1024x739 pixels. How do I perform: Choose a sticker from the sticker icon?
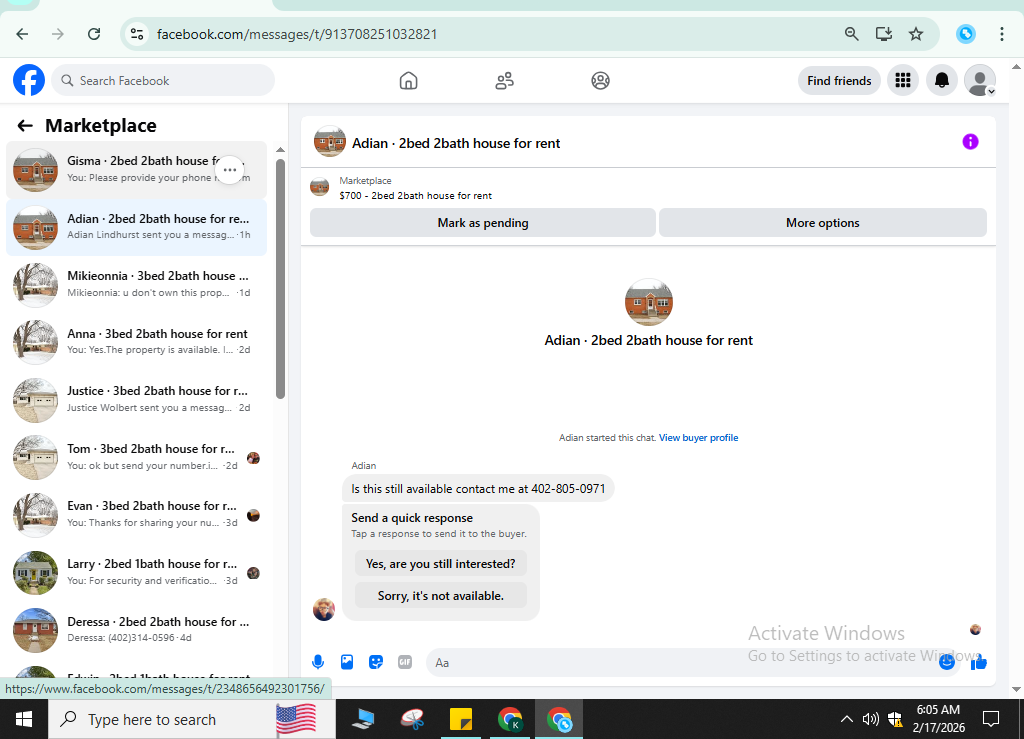click(x=376, y=662)
